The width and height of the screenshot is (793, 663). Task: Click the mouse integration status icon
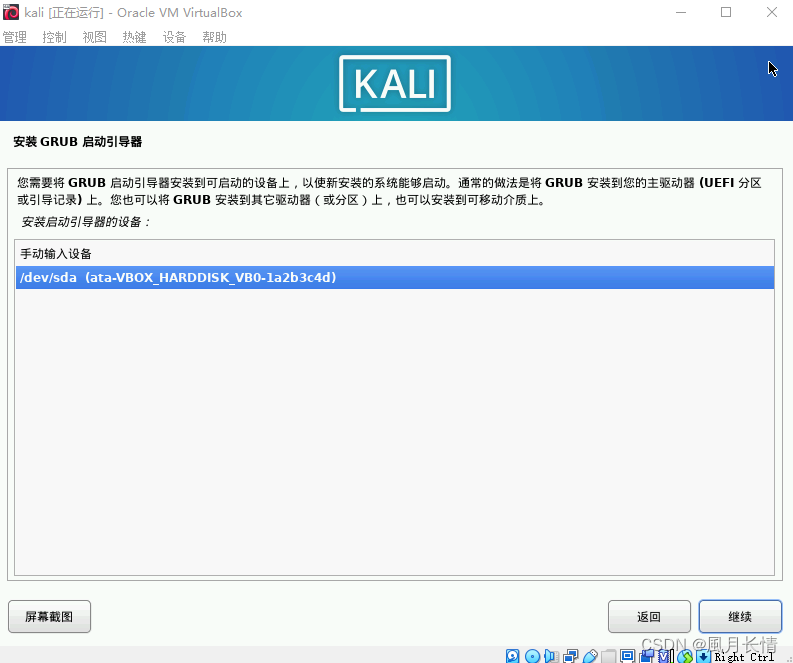coord(685,656)
